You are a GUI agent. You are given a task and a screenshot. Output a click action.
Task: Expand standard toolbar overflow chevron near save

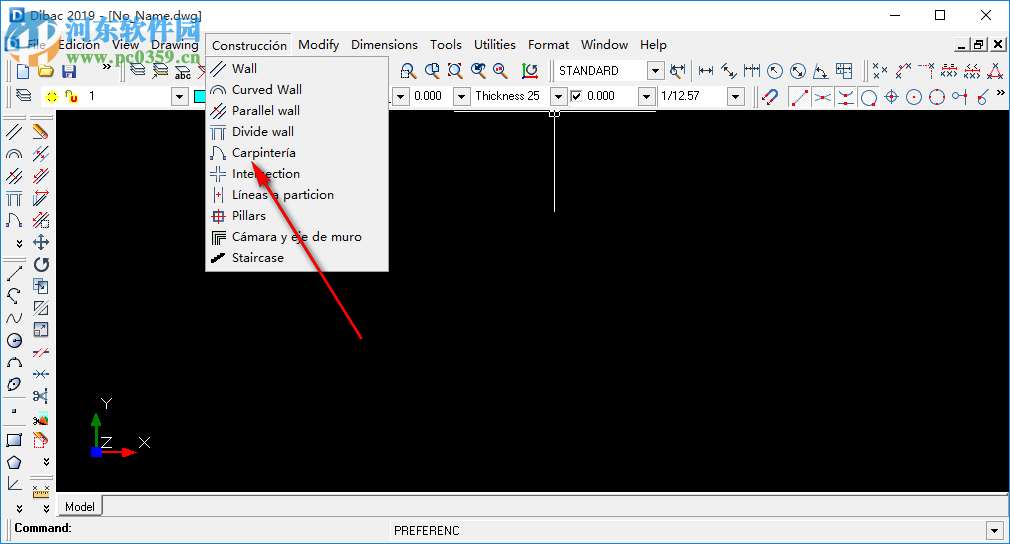(x=106, y=66)
